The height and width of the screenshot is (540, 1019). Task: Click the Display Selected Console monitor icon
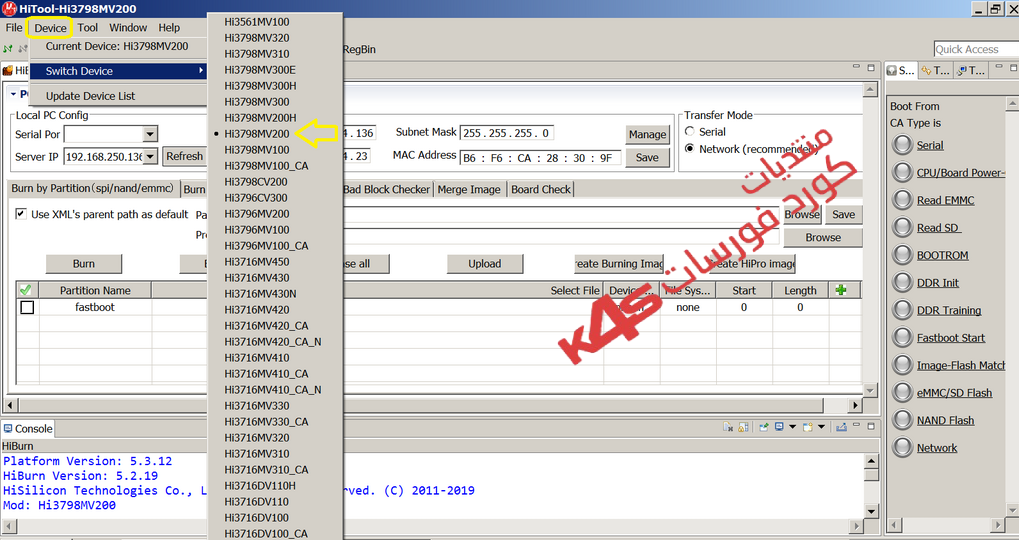(779, 427)
